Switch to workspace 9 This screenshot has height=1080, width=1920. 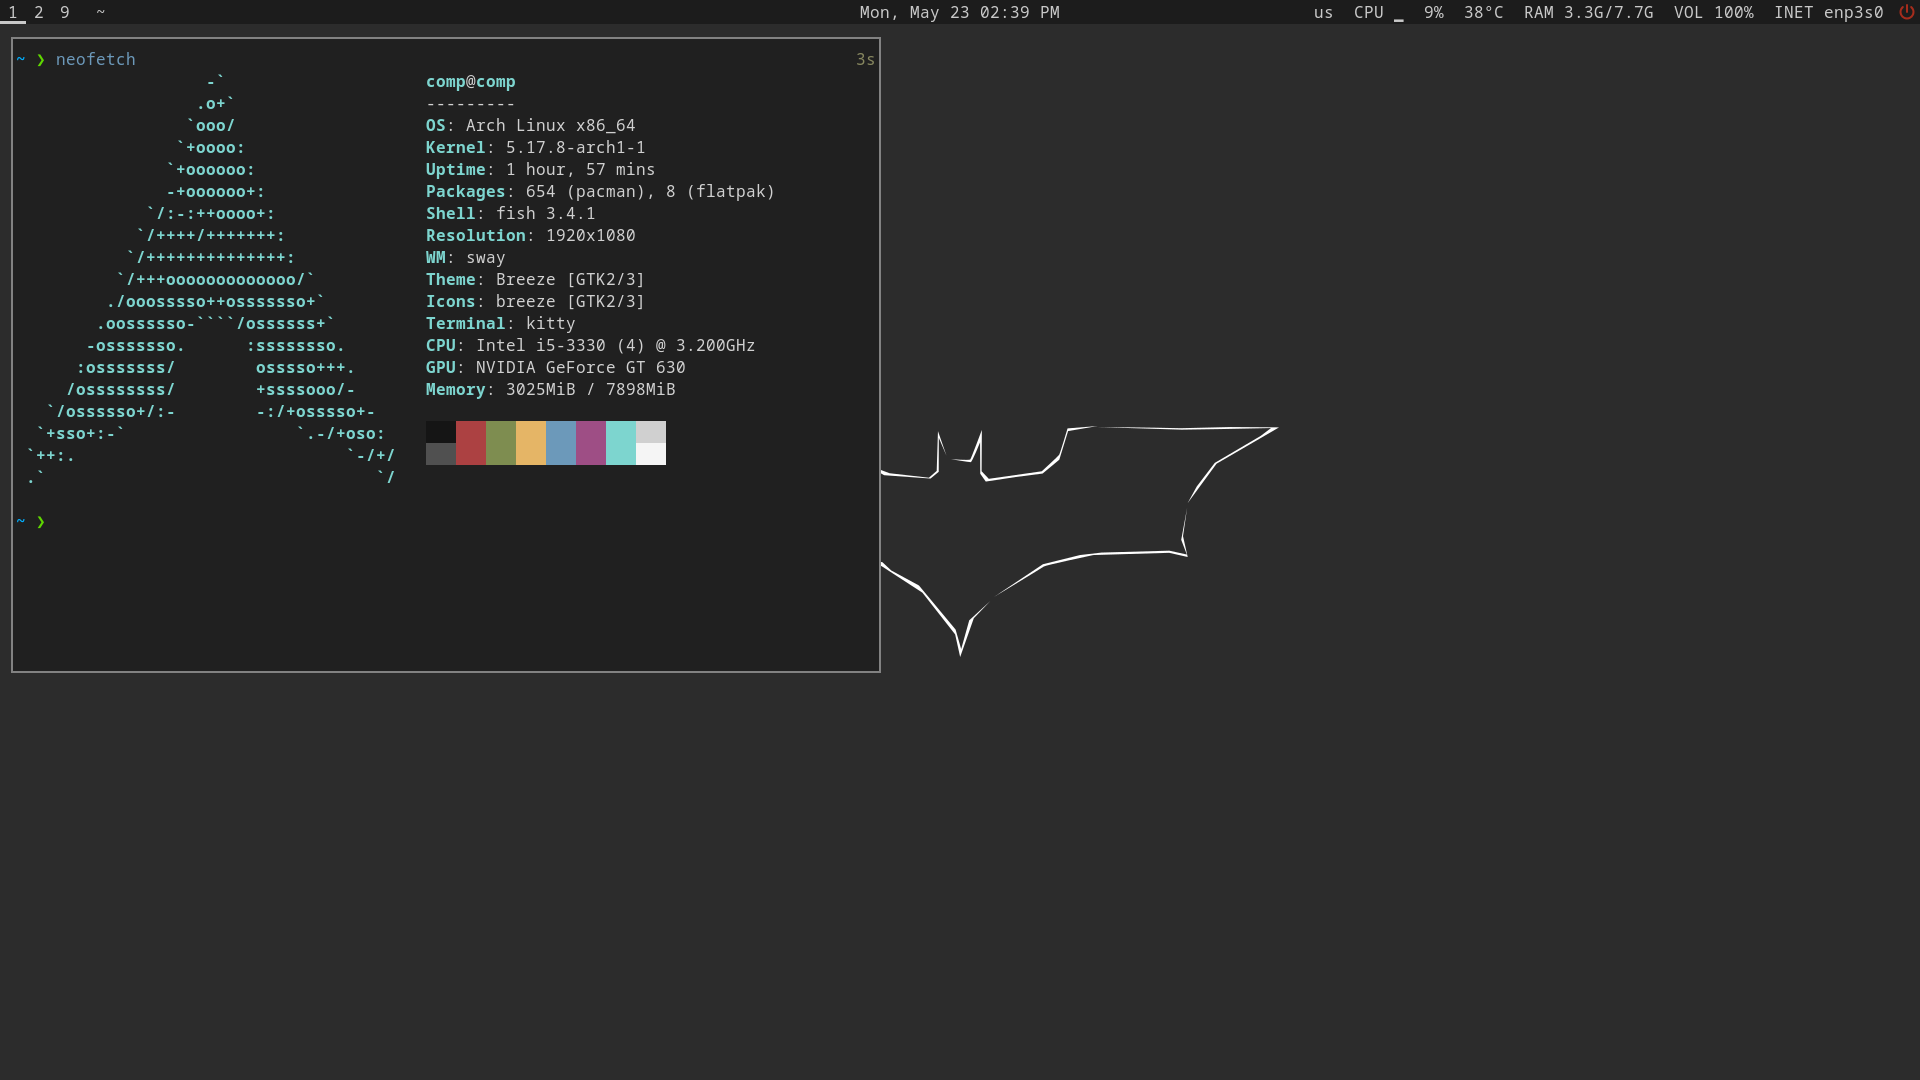coord(65,12)
